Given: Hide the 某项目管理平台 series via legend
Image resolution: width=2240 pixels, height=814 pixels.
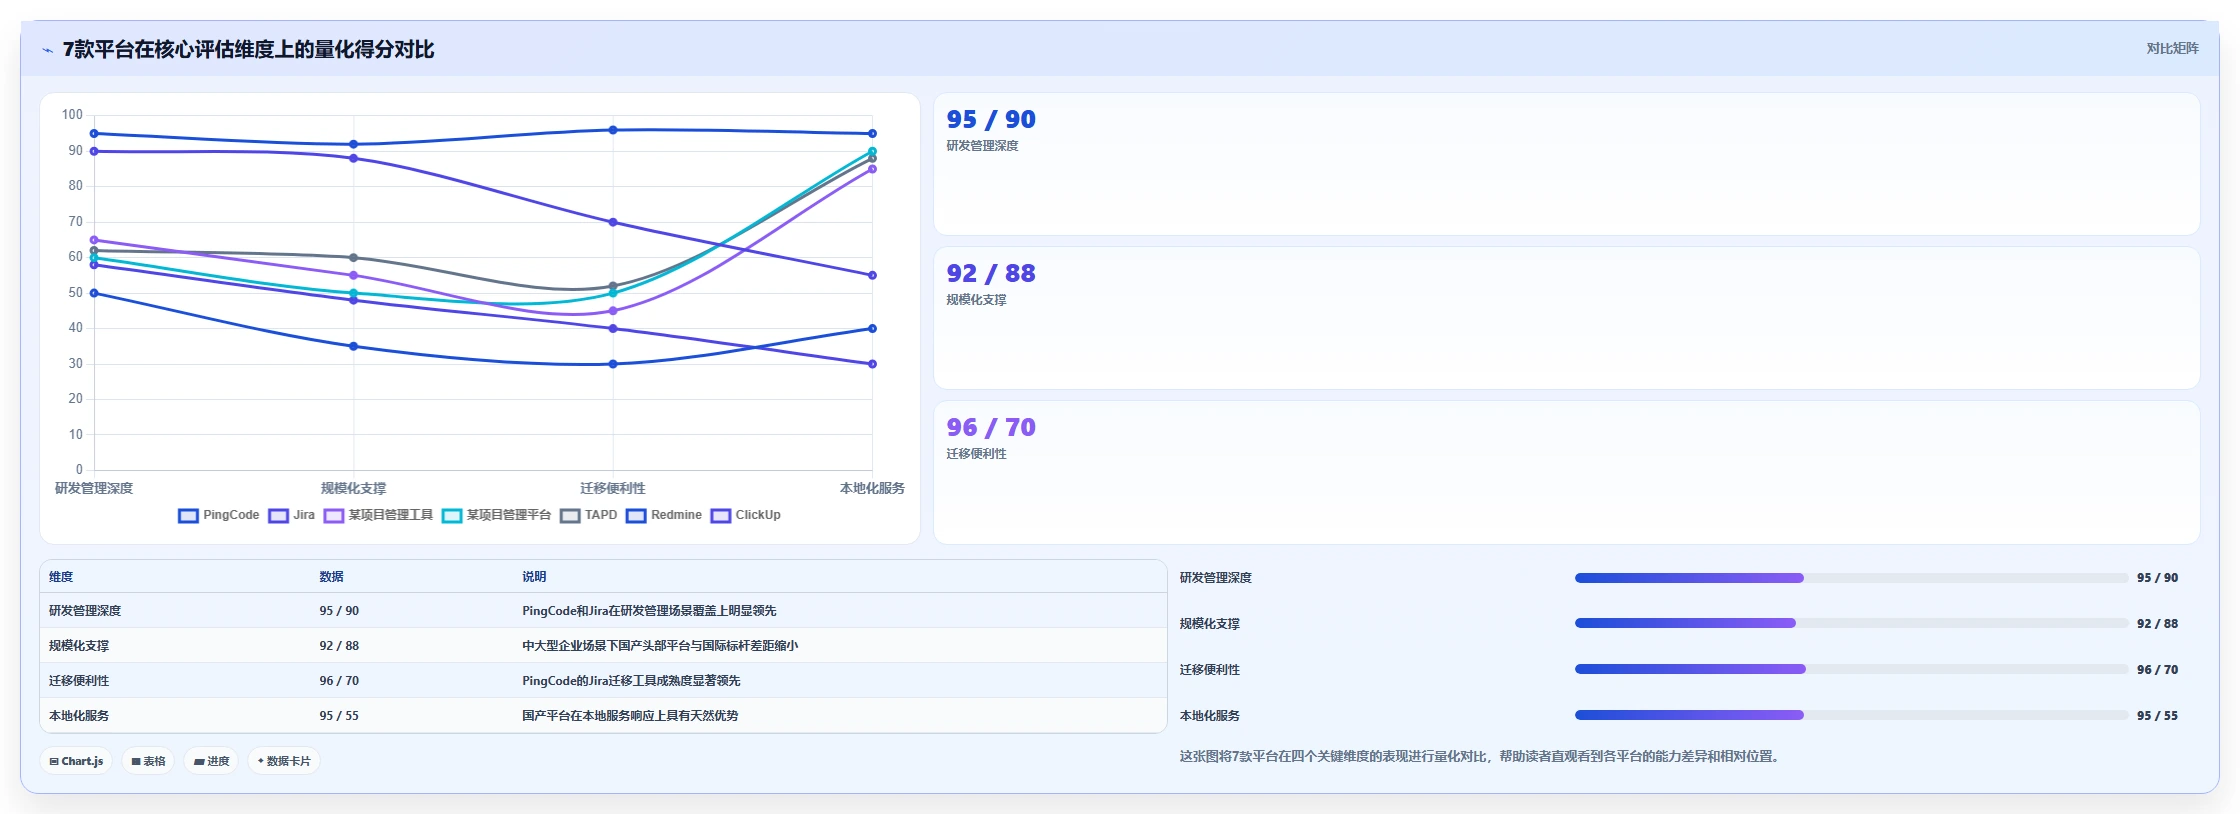Looking at the screenshot, I should point(496,515).
